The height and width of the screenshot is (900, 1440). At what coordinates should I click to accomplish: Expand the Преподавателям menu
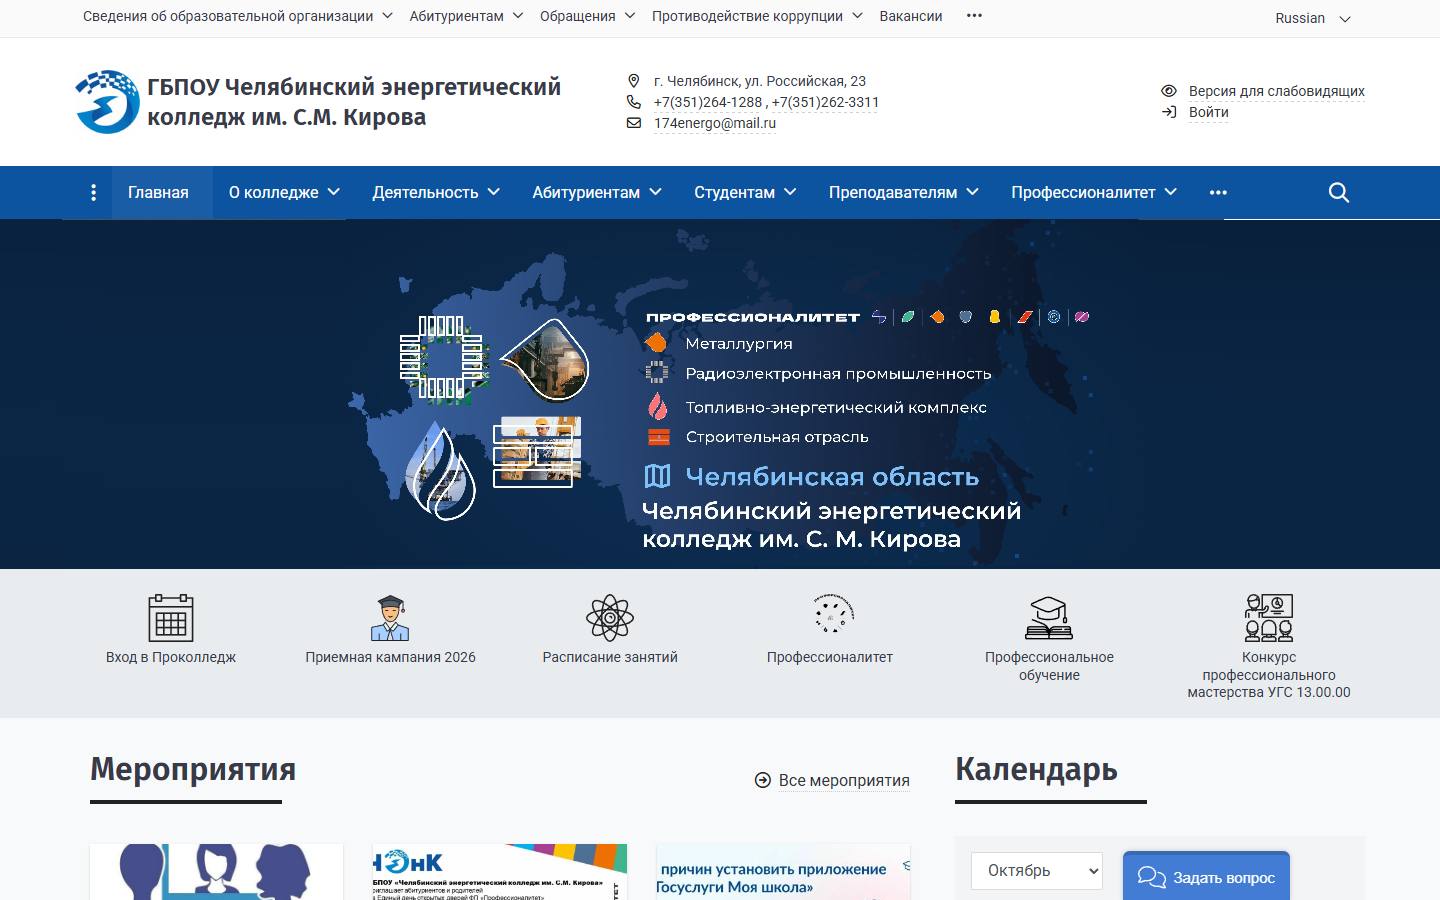[x=903, y=193]
